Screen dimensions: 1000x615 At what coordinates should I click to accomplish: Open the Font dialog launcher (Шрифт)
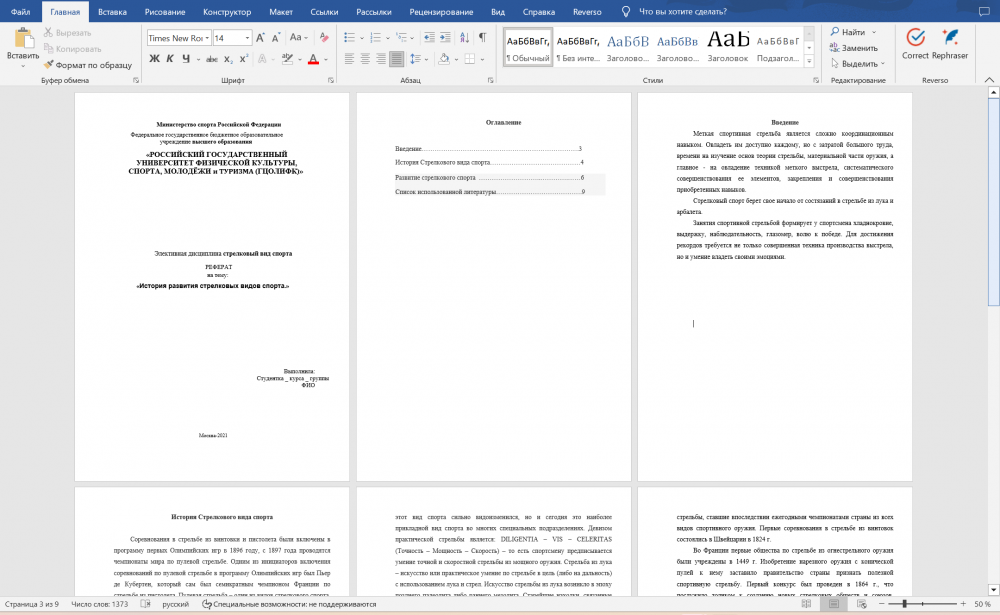[x=330, y=80]
